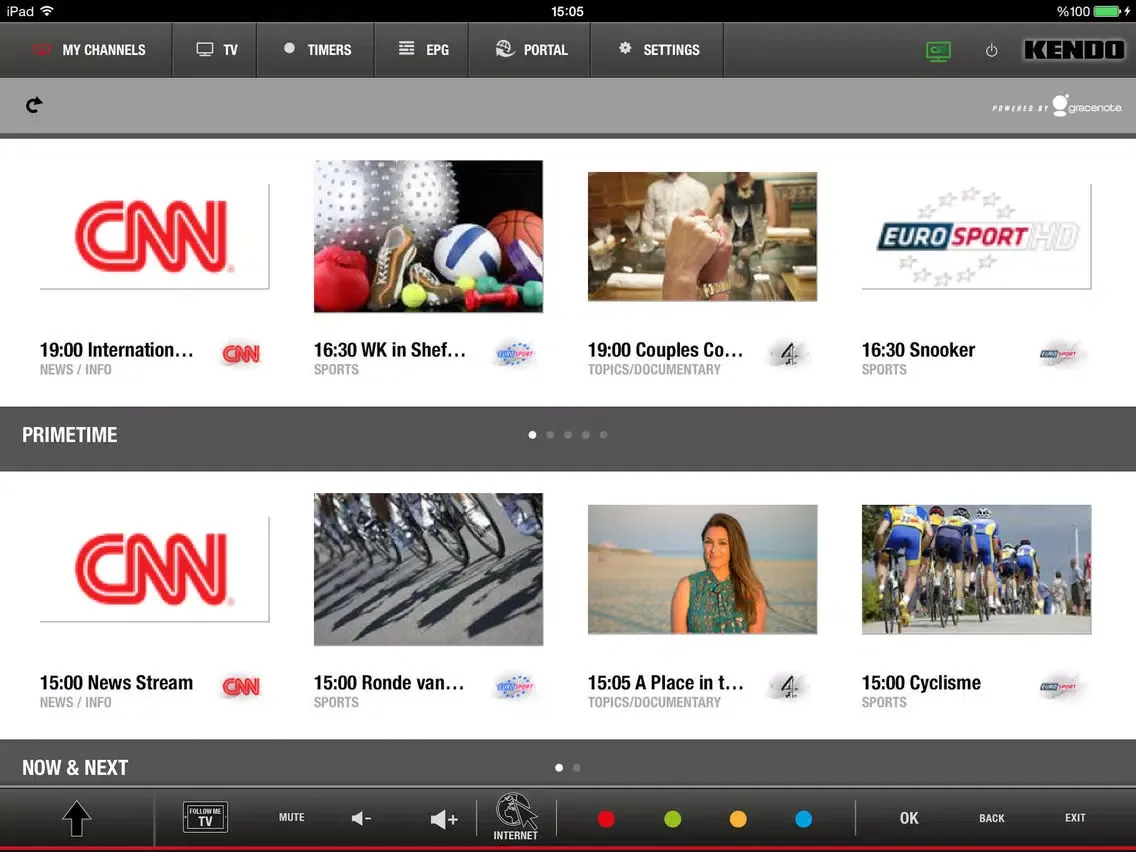This screenshot has width=1136, height=852.
Task: Raise volume with speaker plus icon
Action: coord(444,819)
